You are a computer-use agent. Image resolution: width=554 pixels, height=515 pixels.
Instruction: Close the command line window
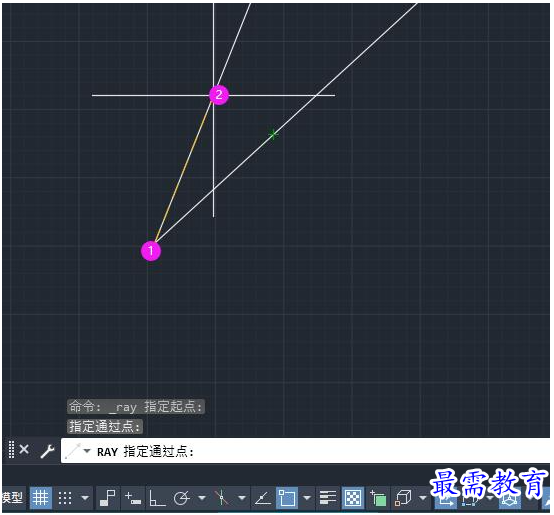coord(24,450)
